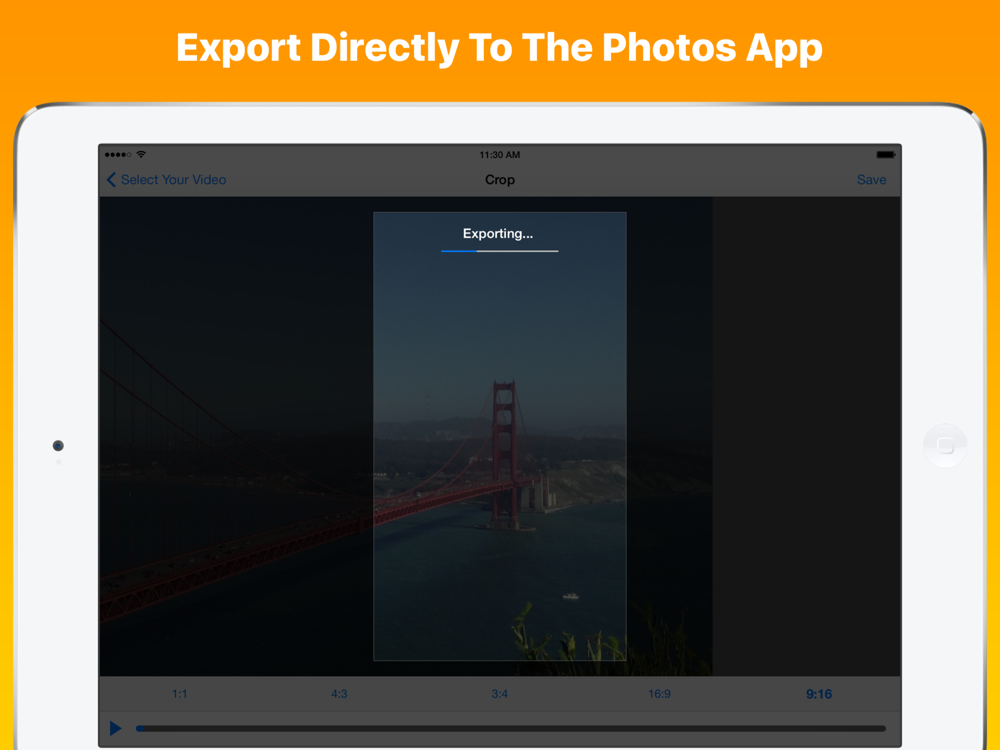Tap the cropped video preview area
This screenshot has width=1000, height=750.
tap(499, 436)
